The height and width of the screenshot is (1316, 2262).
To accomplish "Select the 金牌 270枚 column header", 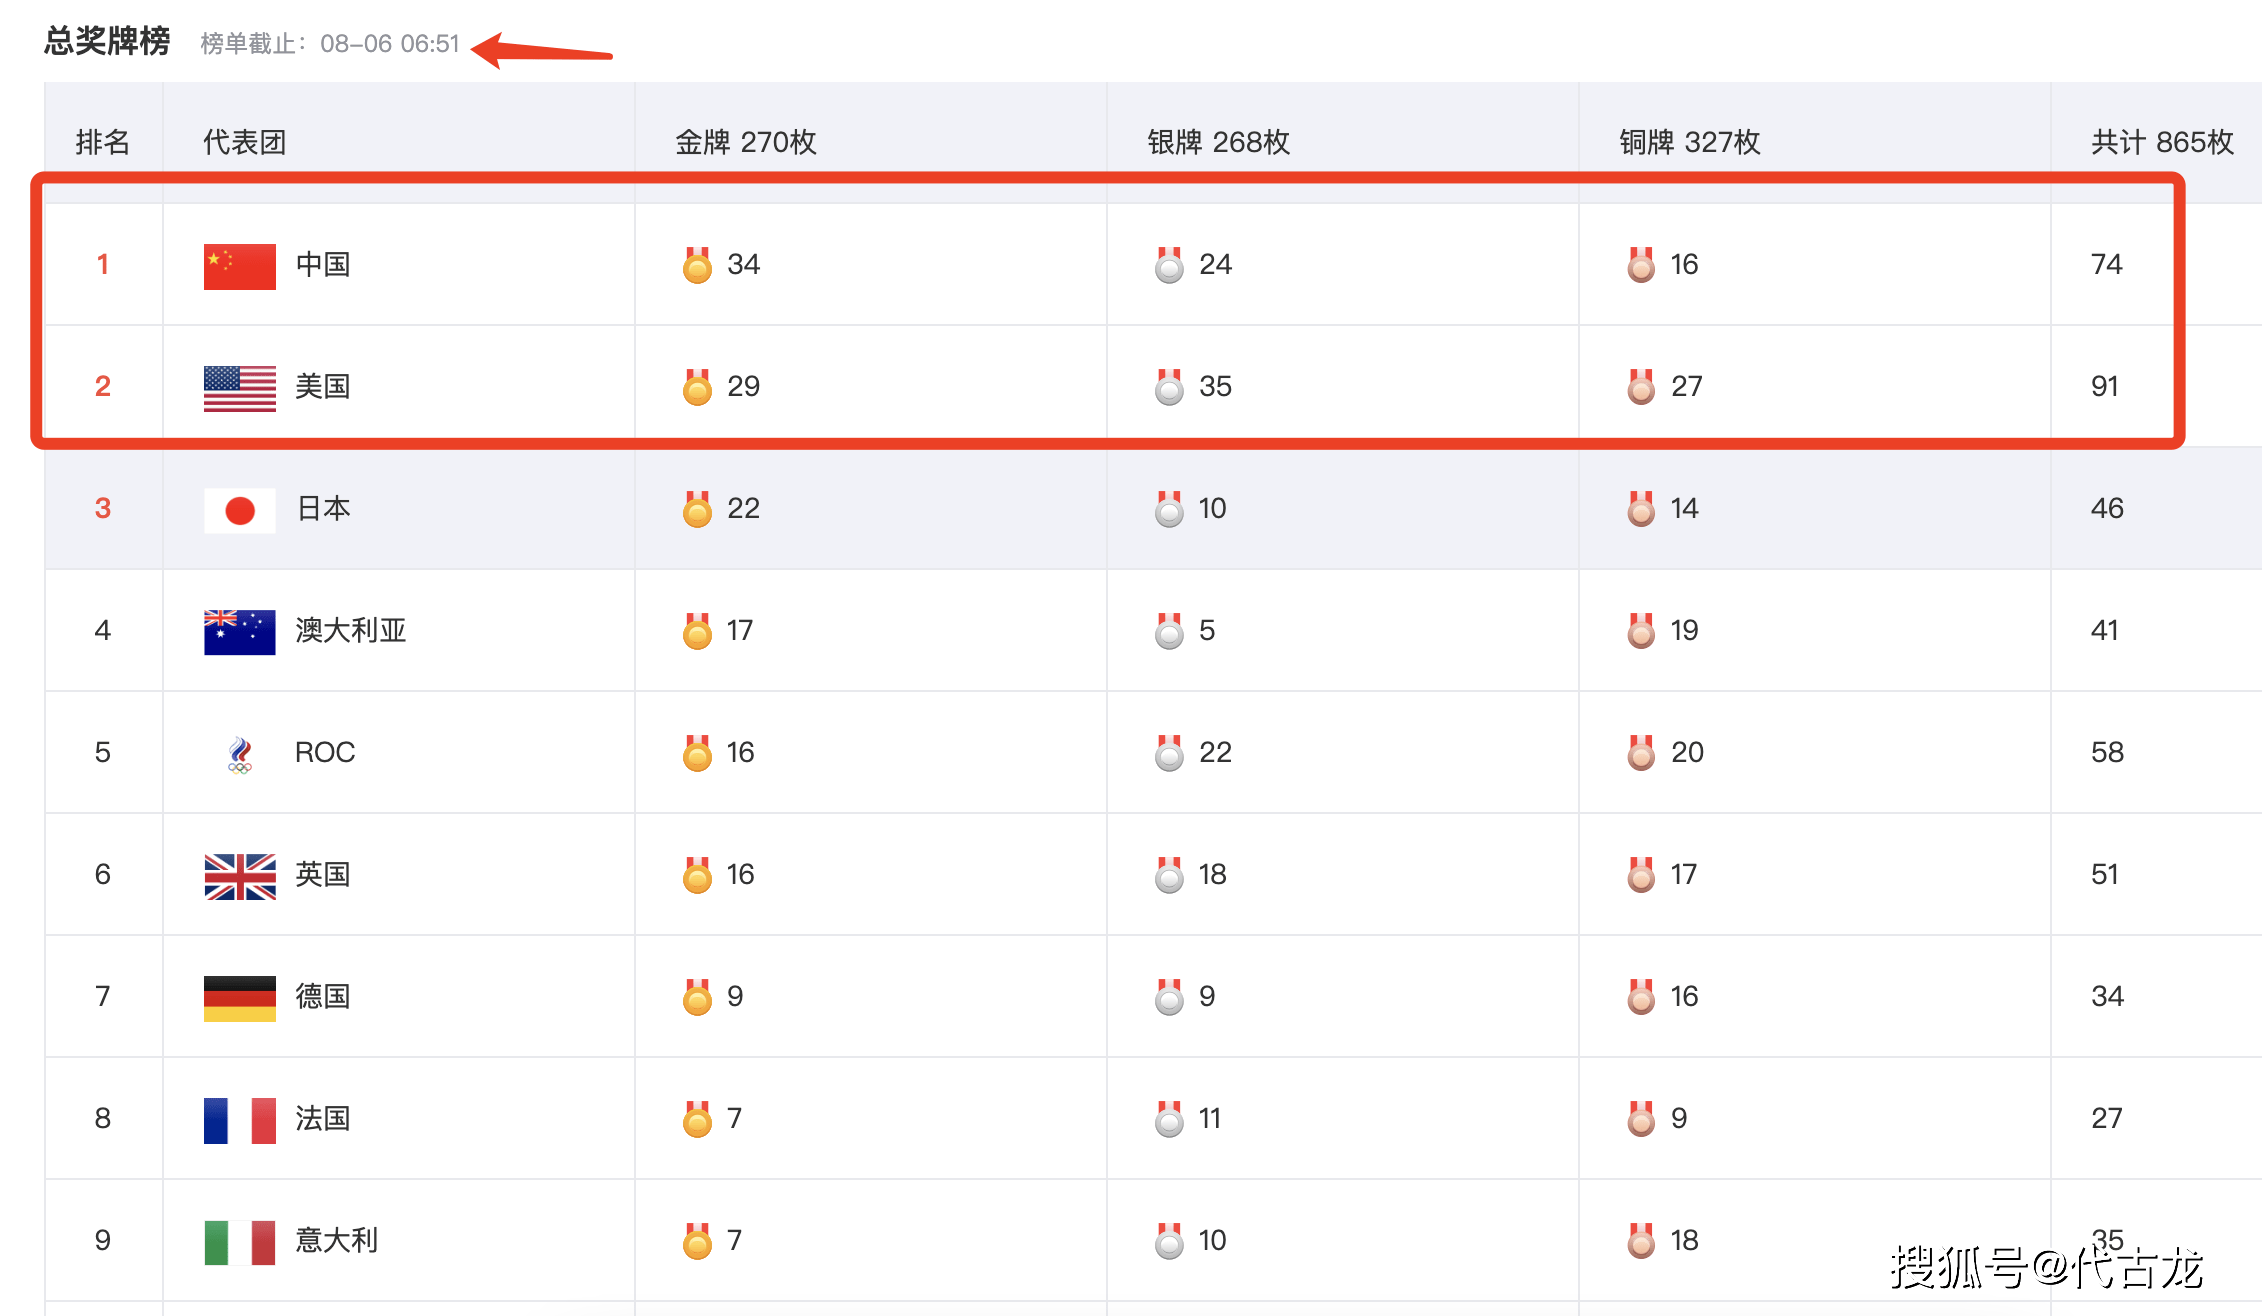I will (746, 142).
